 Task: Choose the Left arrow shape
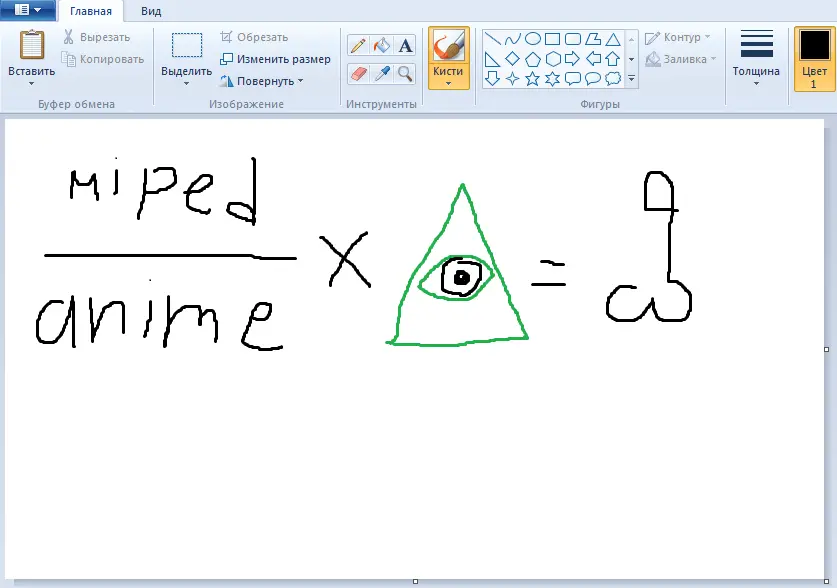tap(593, 59)
